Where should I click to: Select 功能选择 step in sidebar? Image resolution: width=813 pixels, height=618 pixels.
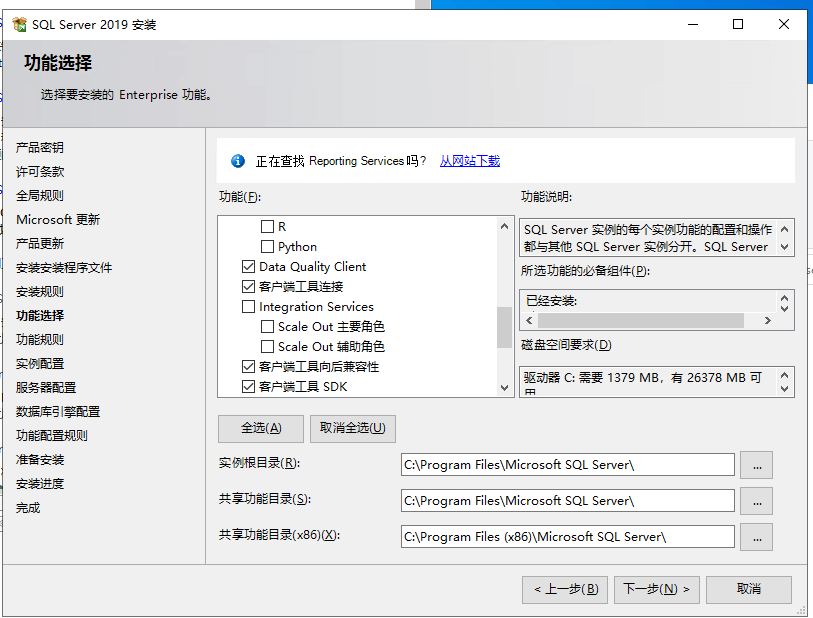tap(40, 316)
